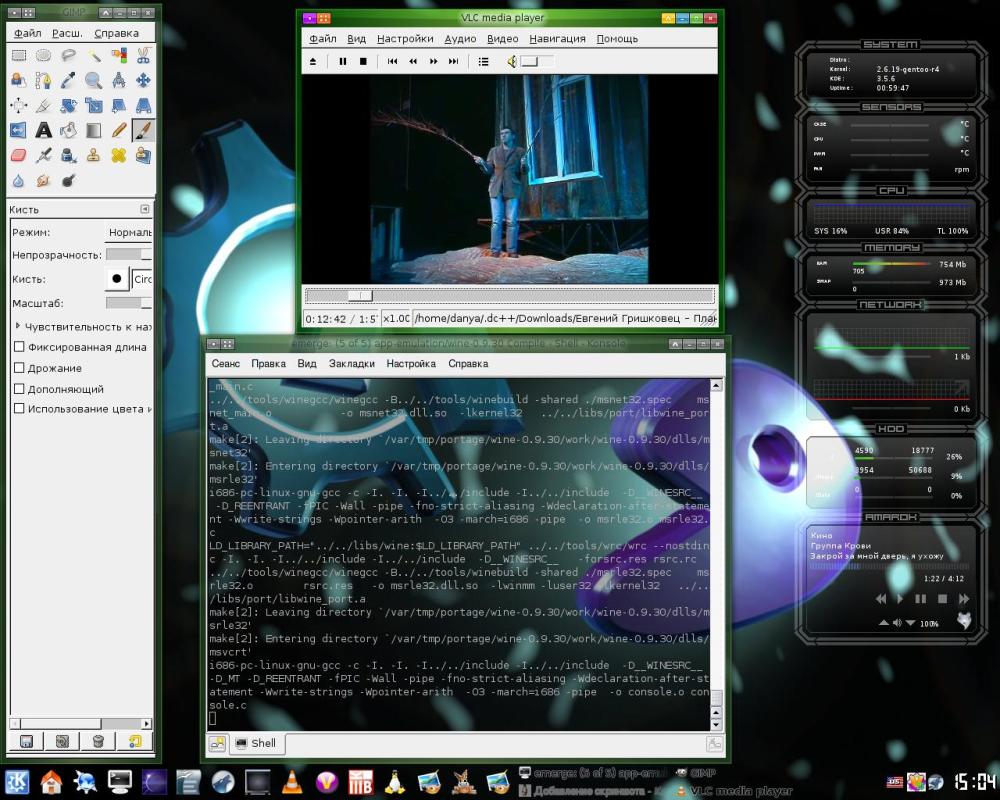The height and width of the screenshot is (800, 1000).
Task: Open GIMP Файл menu
Action: point(28,33)
